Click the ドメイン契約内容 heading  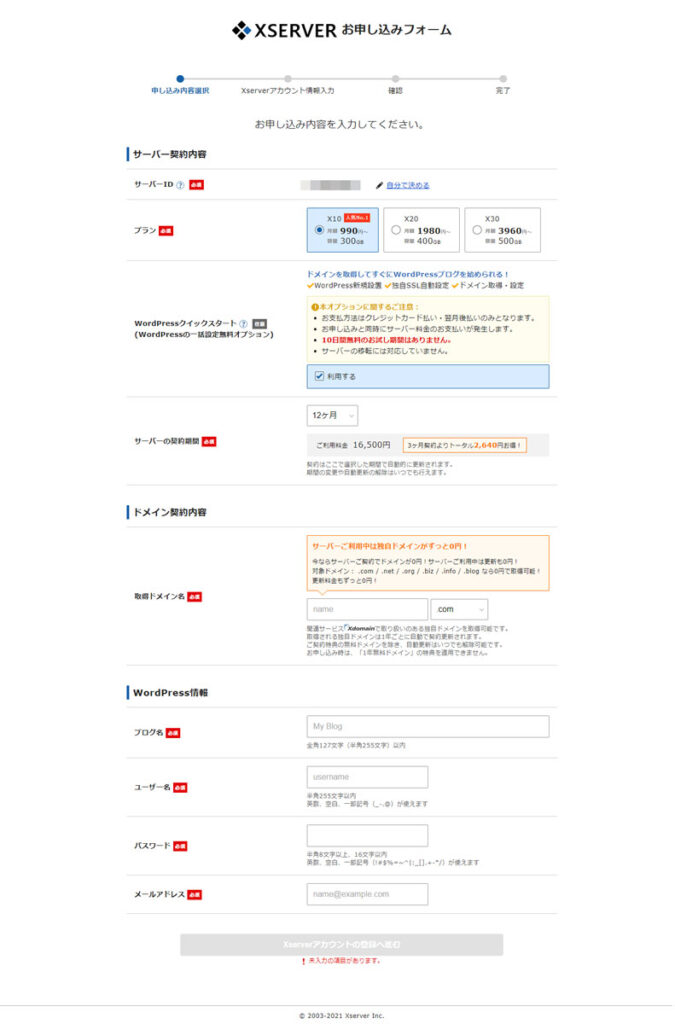point(170,513)
